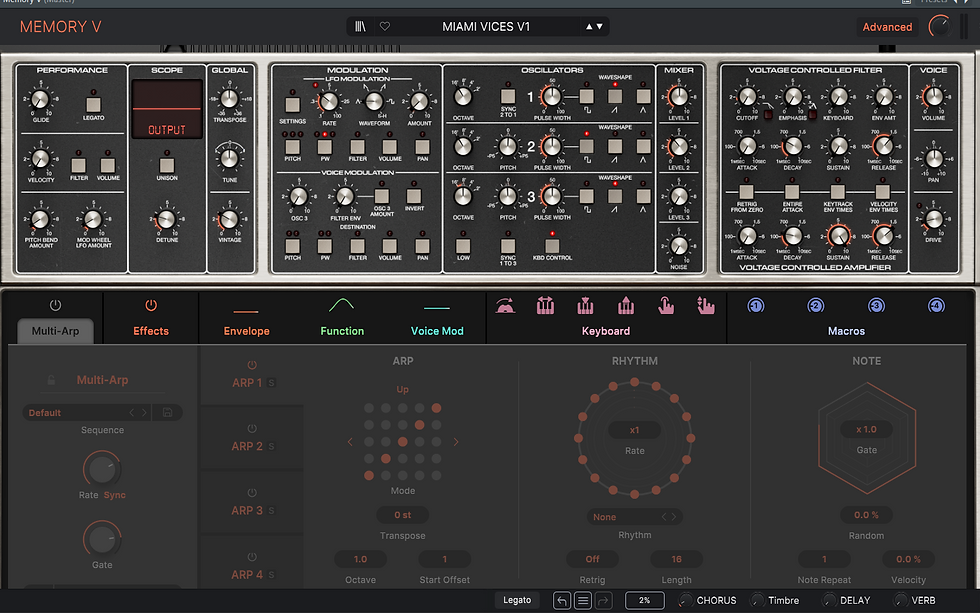The image size is (980, 613).
Task: Favorite the preset with the heart icon
Action: coord(385,26)
